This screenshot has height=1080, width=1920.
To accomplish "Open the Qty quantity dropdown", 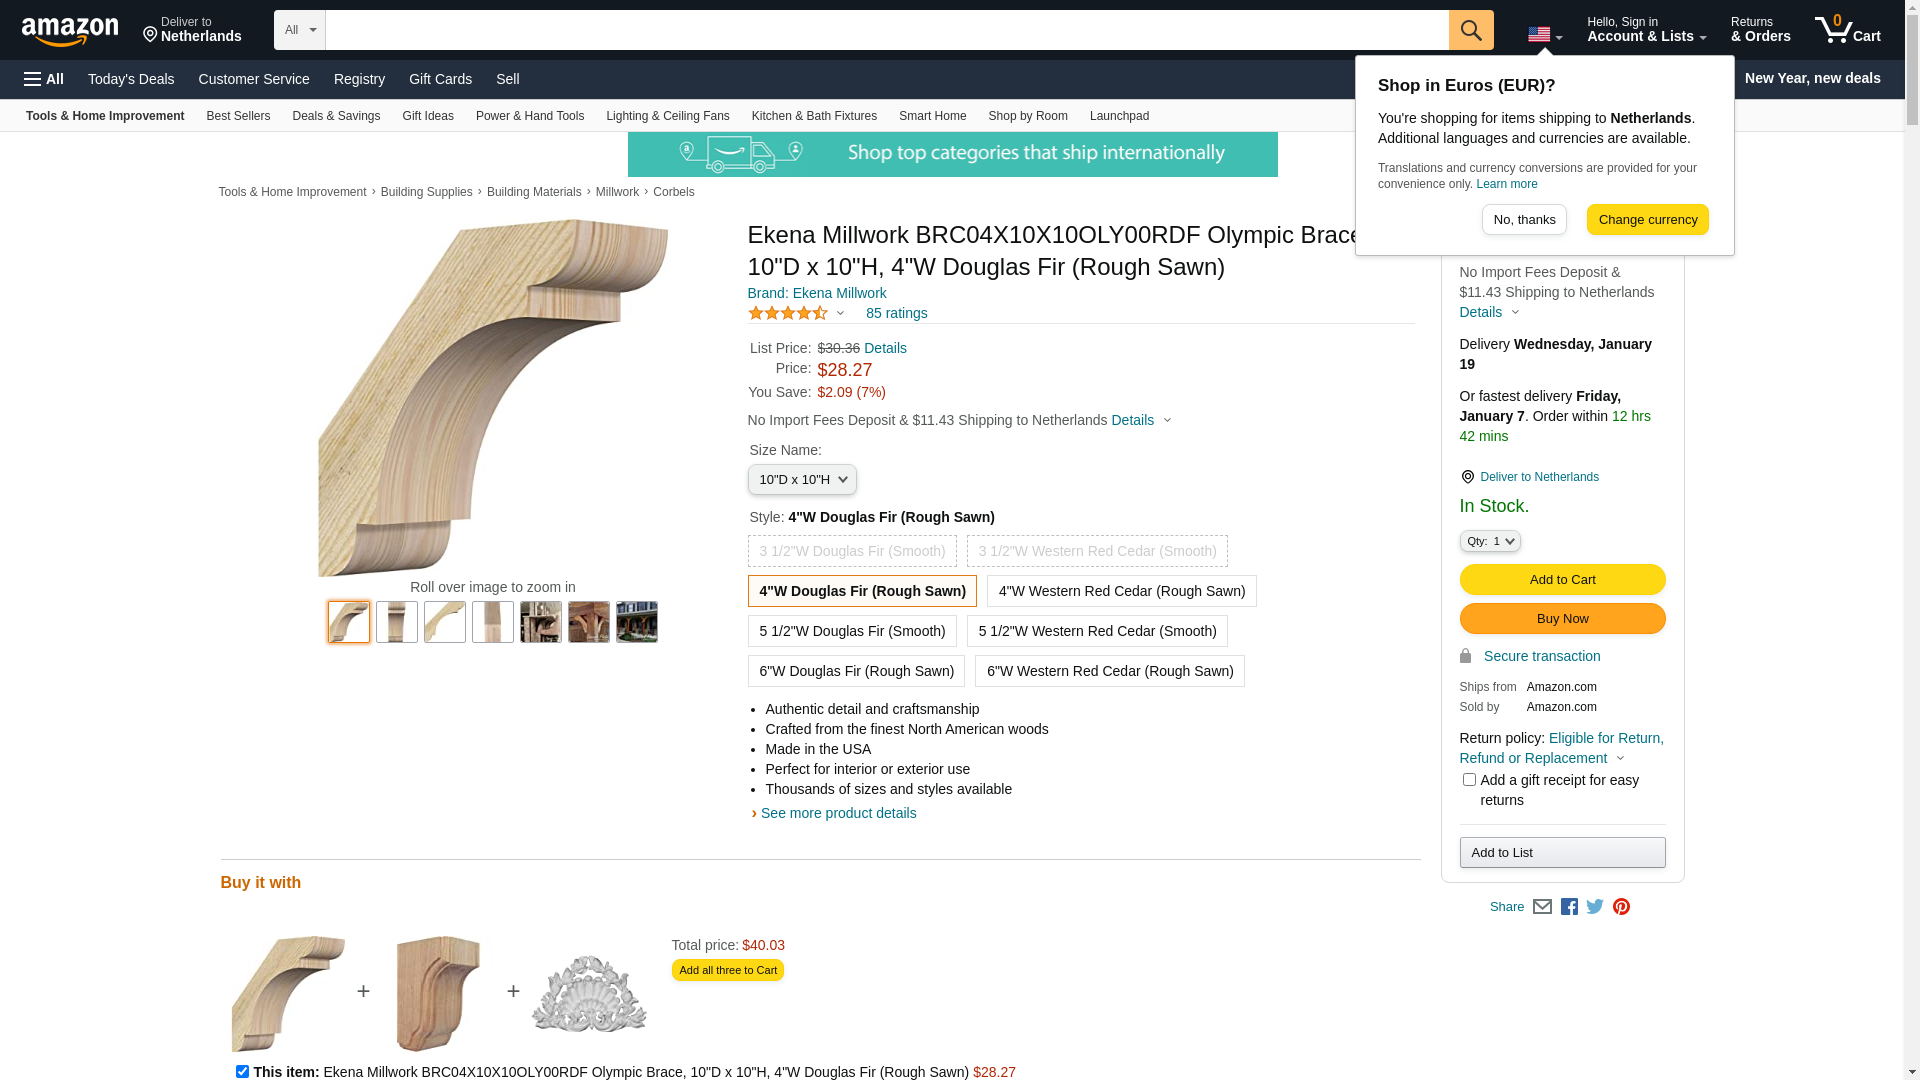I will (1490, 541).
